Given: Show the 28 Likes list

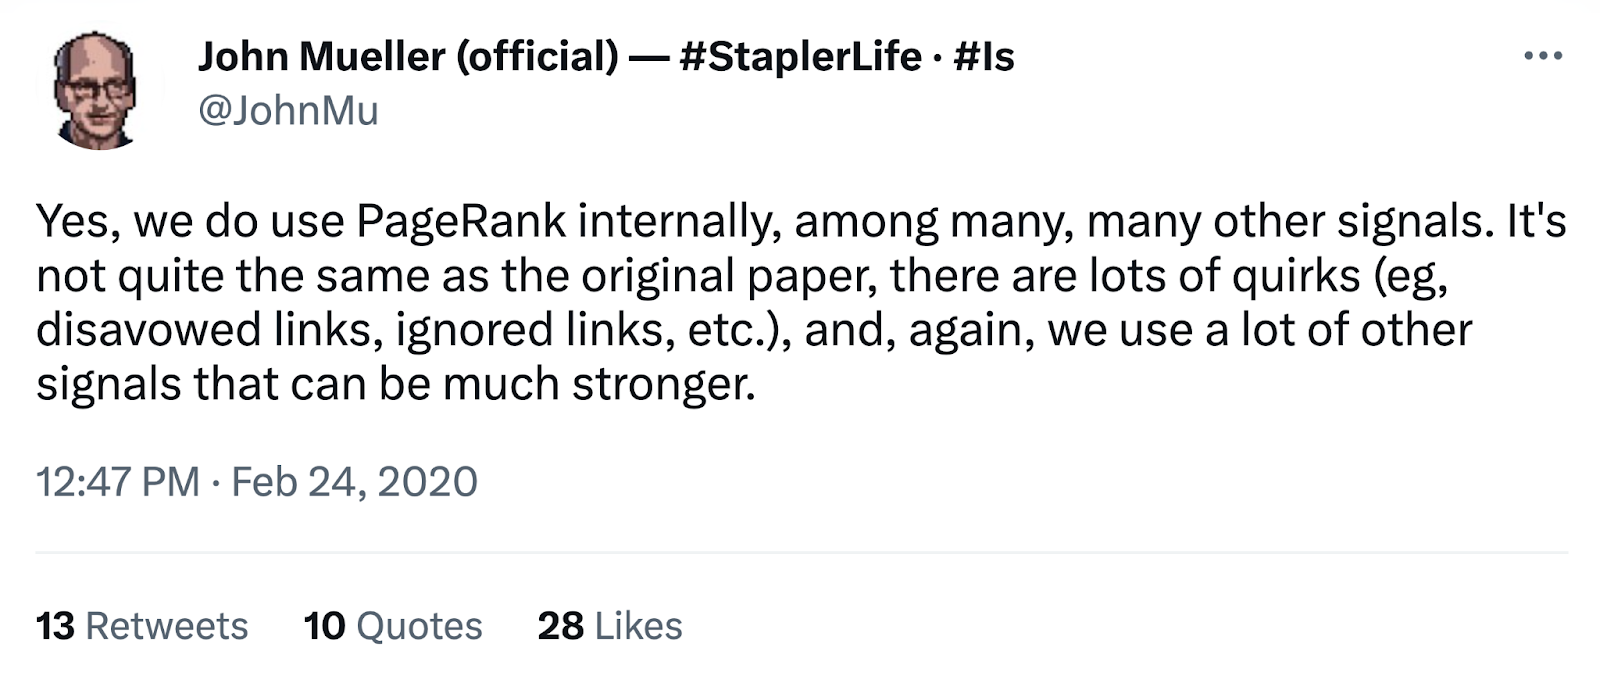Looking at the screenshot, I should coord(610,626).
